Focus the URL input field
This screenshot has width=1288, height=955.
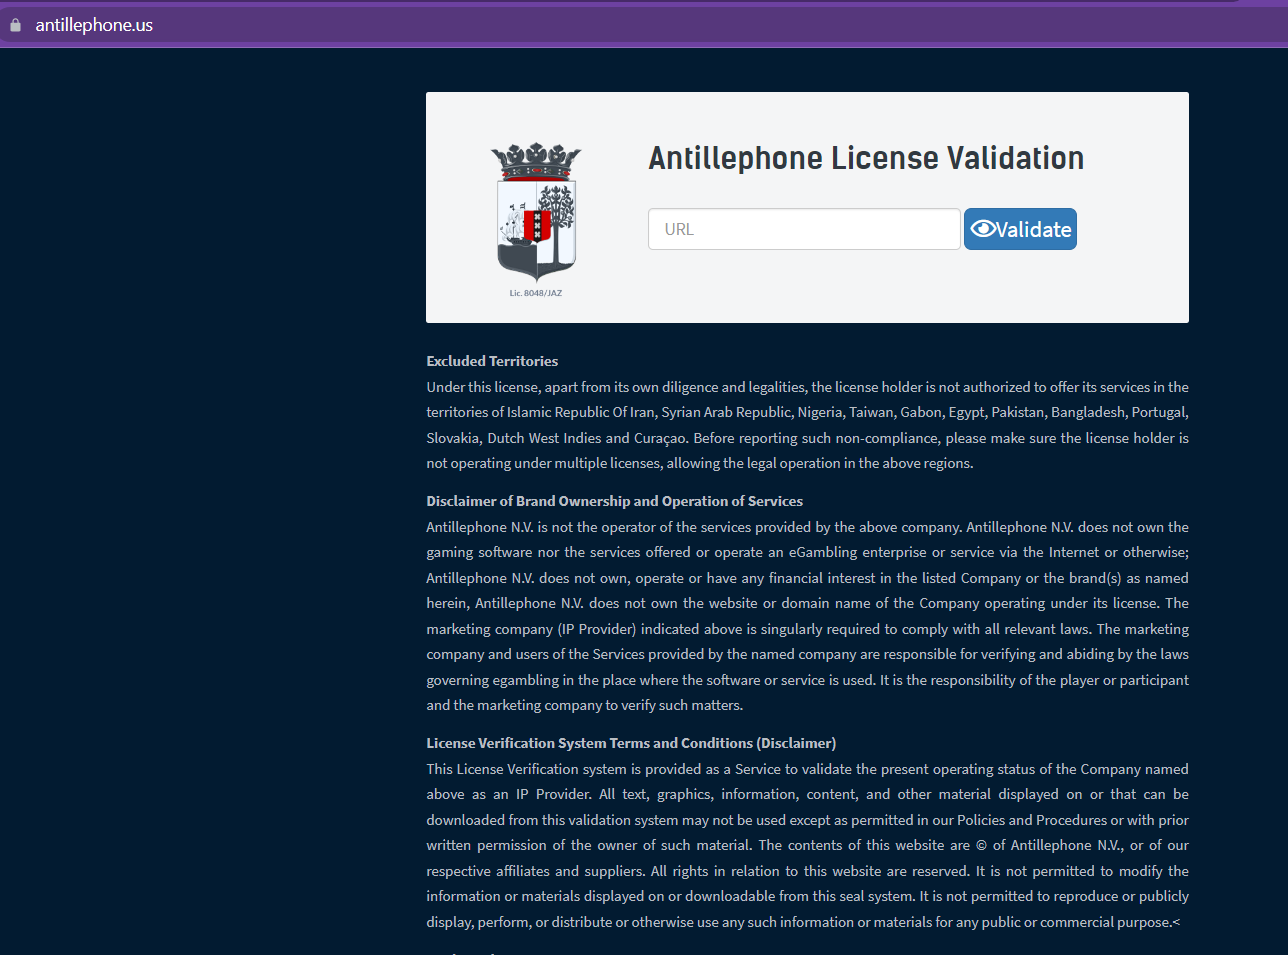point(804,229)
